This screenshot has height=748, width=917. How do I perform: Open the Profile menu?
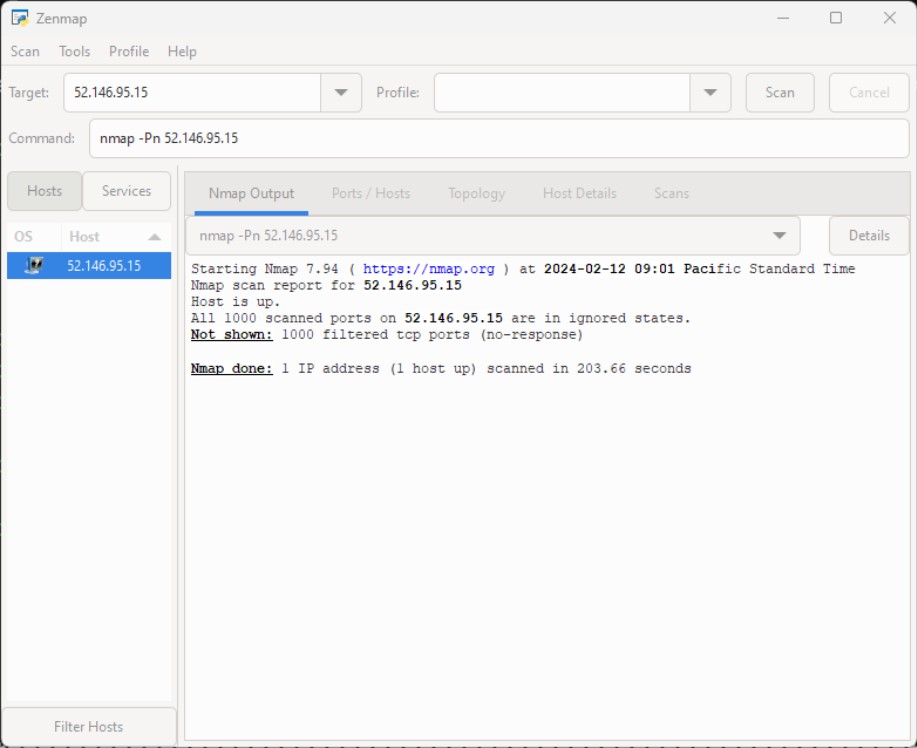coord(129,51)
